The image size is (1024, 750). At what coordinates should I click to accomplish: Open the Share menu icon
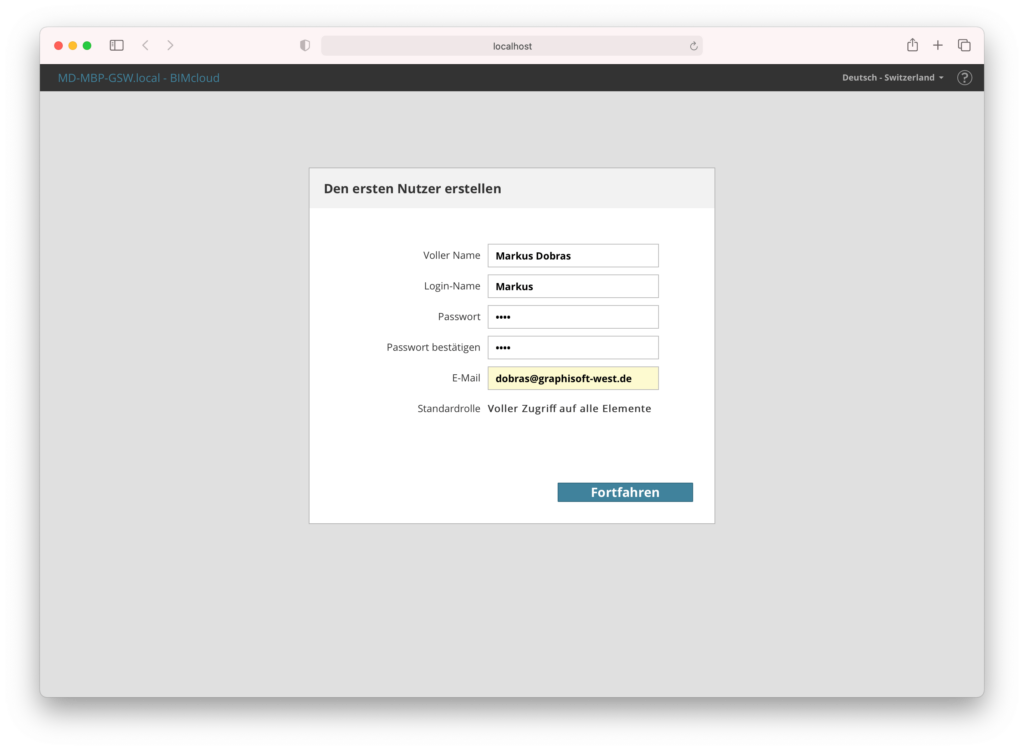point(911,45)
